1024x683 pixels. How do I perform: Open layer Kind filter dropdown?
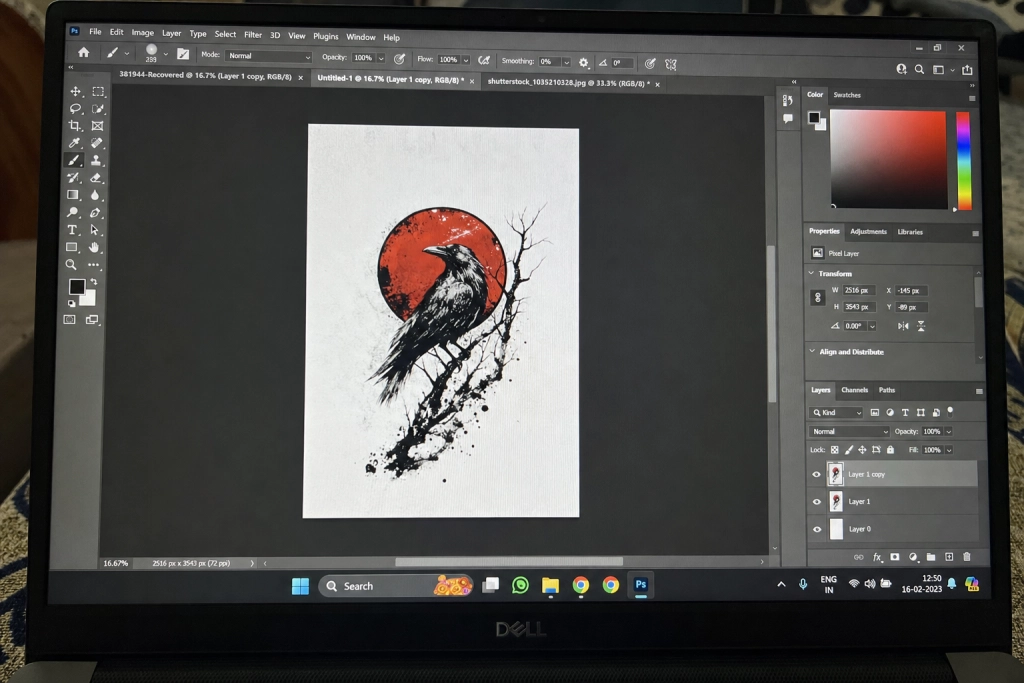click(836, 413)
